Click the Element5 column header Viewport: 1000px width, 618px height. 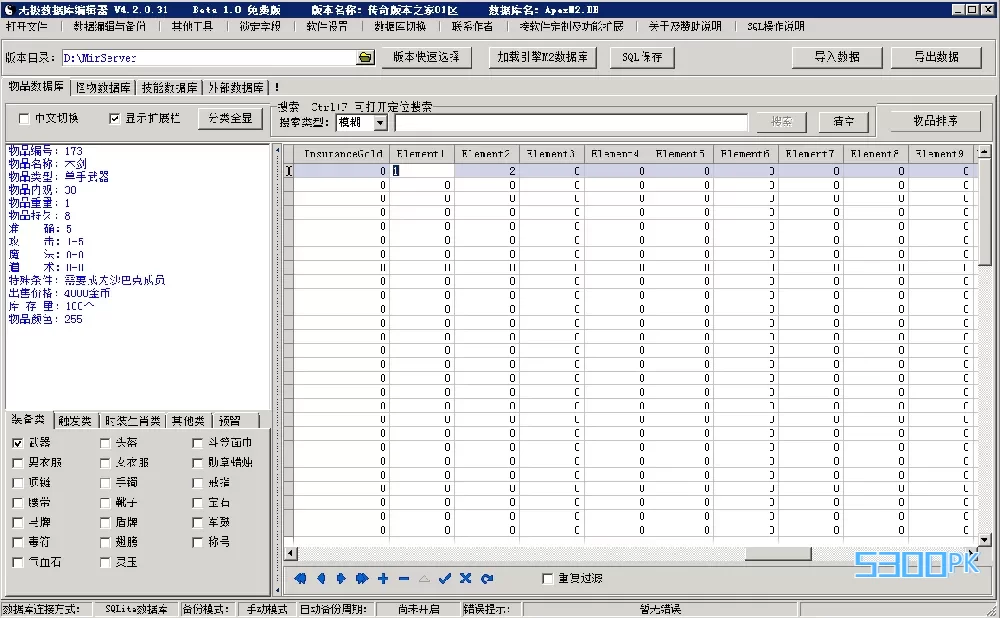(x=680, y=154)
